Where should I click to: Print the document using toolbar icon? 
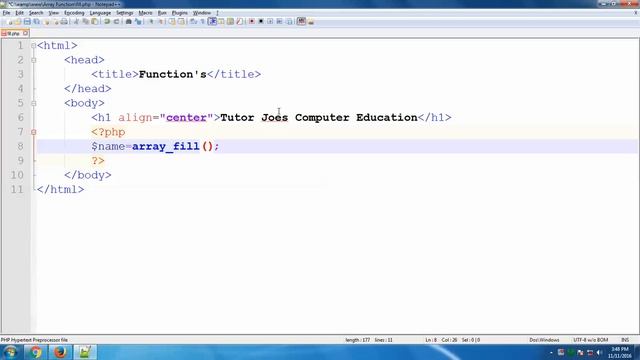coord(64,21)
